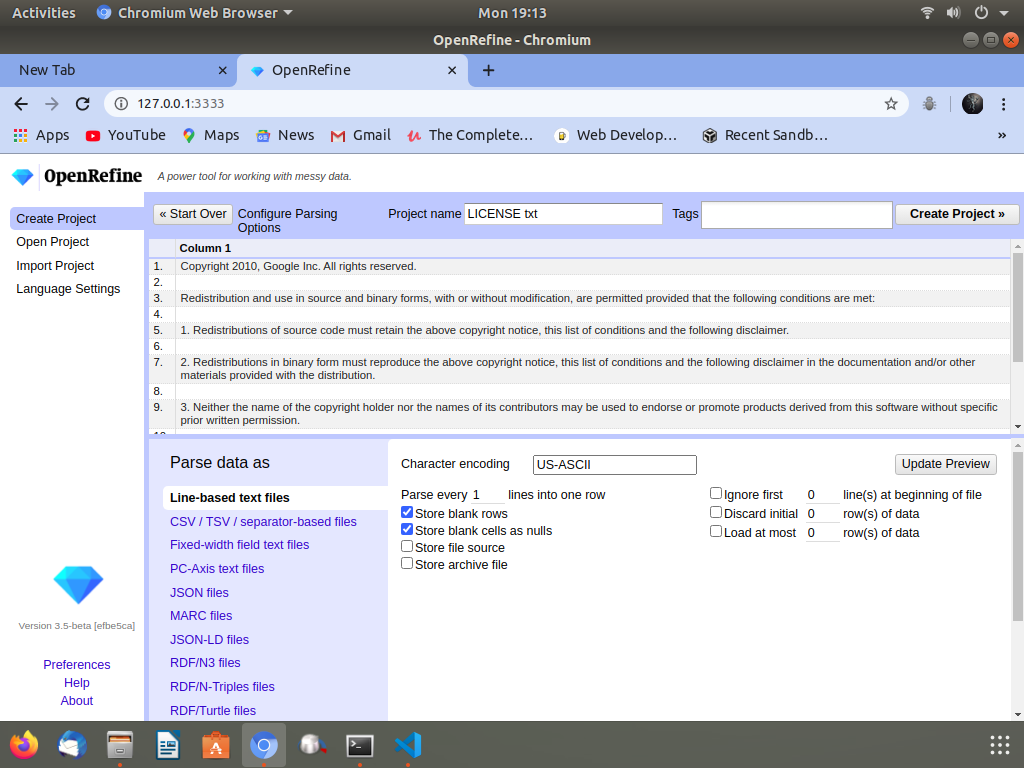
Task: Open The Complete... bookmark
Action: 470,135
